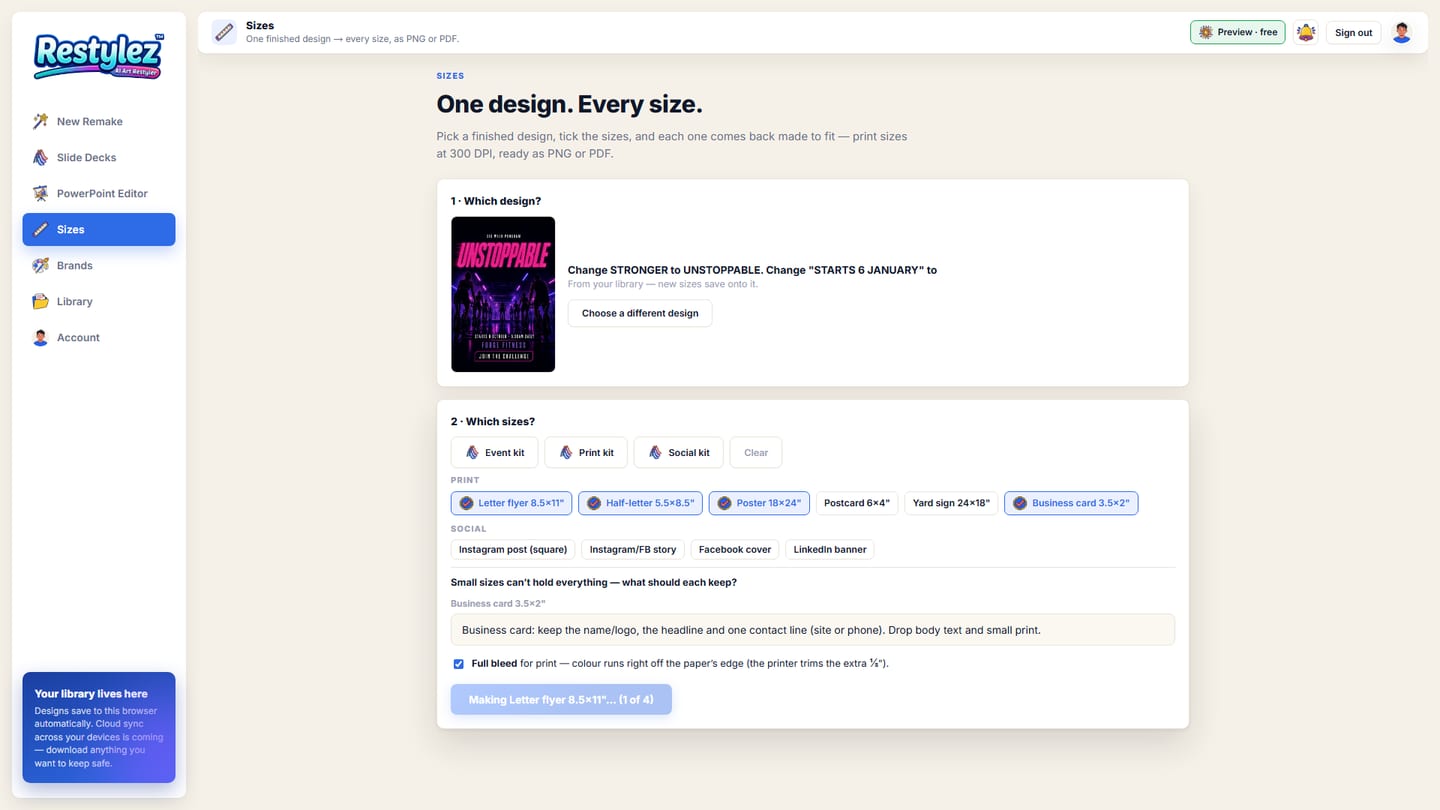Open the Library folder icon
Viewport: 1440px width, 810px height.
pos(40,301)
